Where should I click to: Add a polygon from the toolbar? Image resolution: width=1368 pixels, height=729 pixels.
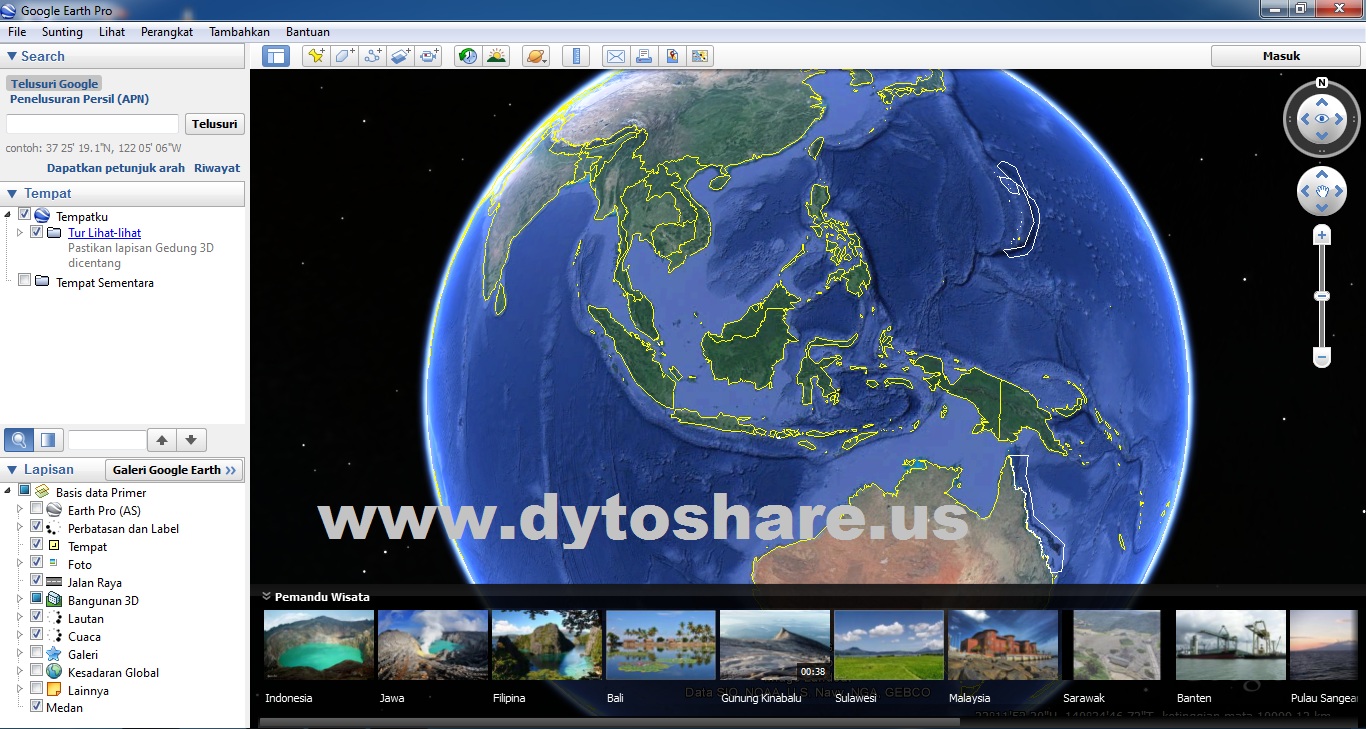344,56
